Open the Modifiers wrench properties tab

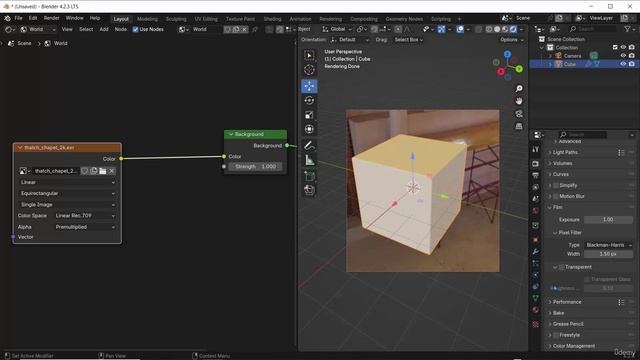tap(536, 251)
